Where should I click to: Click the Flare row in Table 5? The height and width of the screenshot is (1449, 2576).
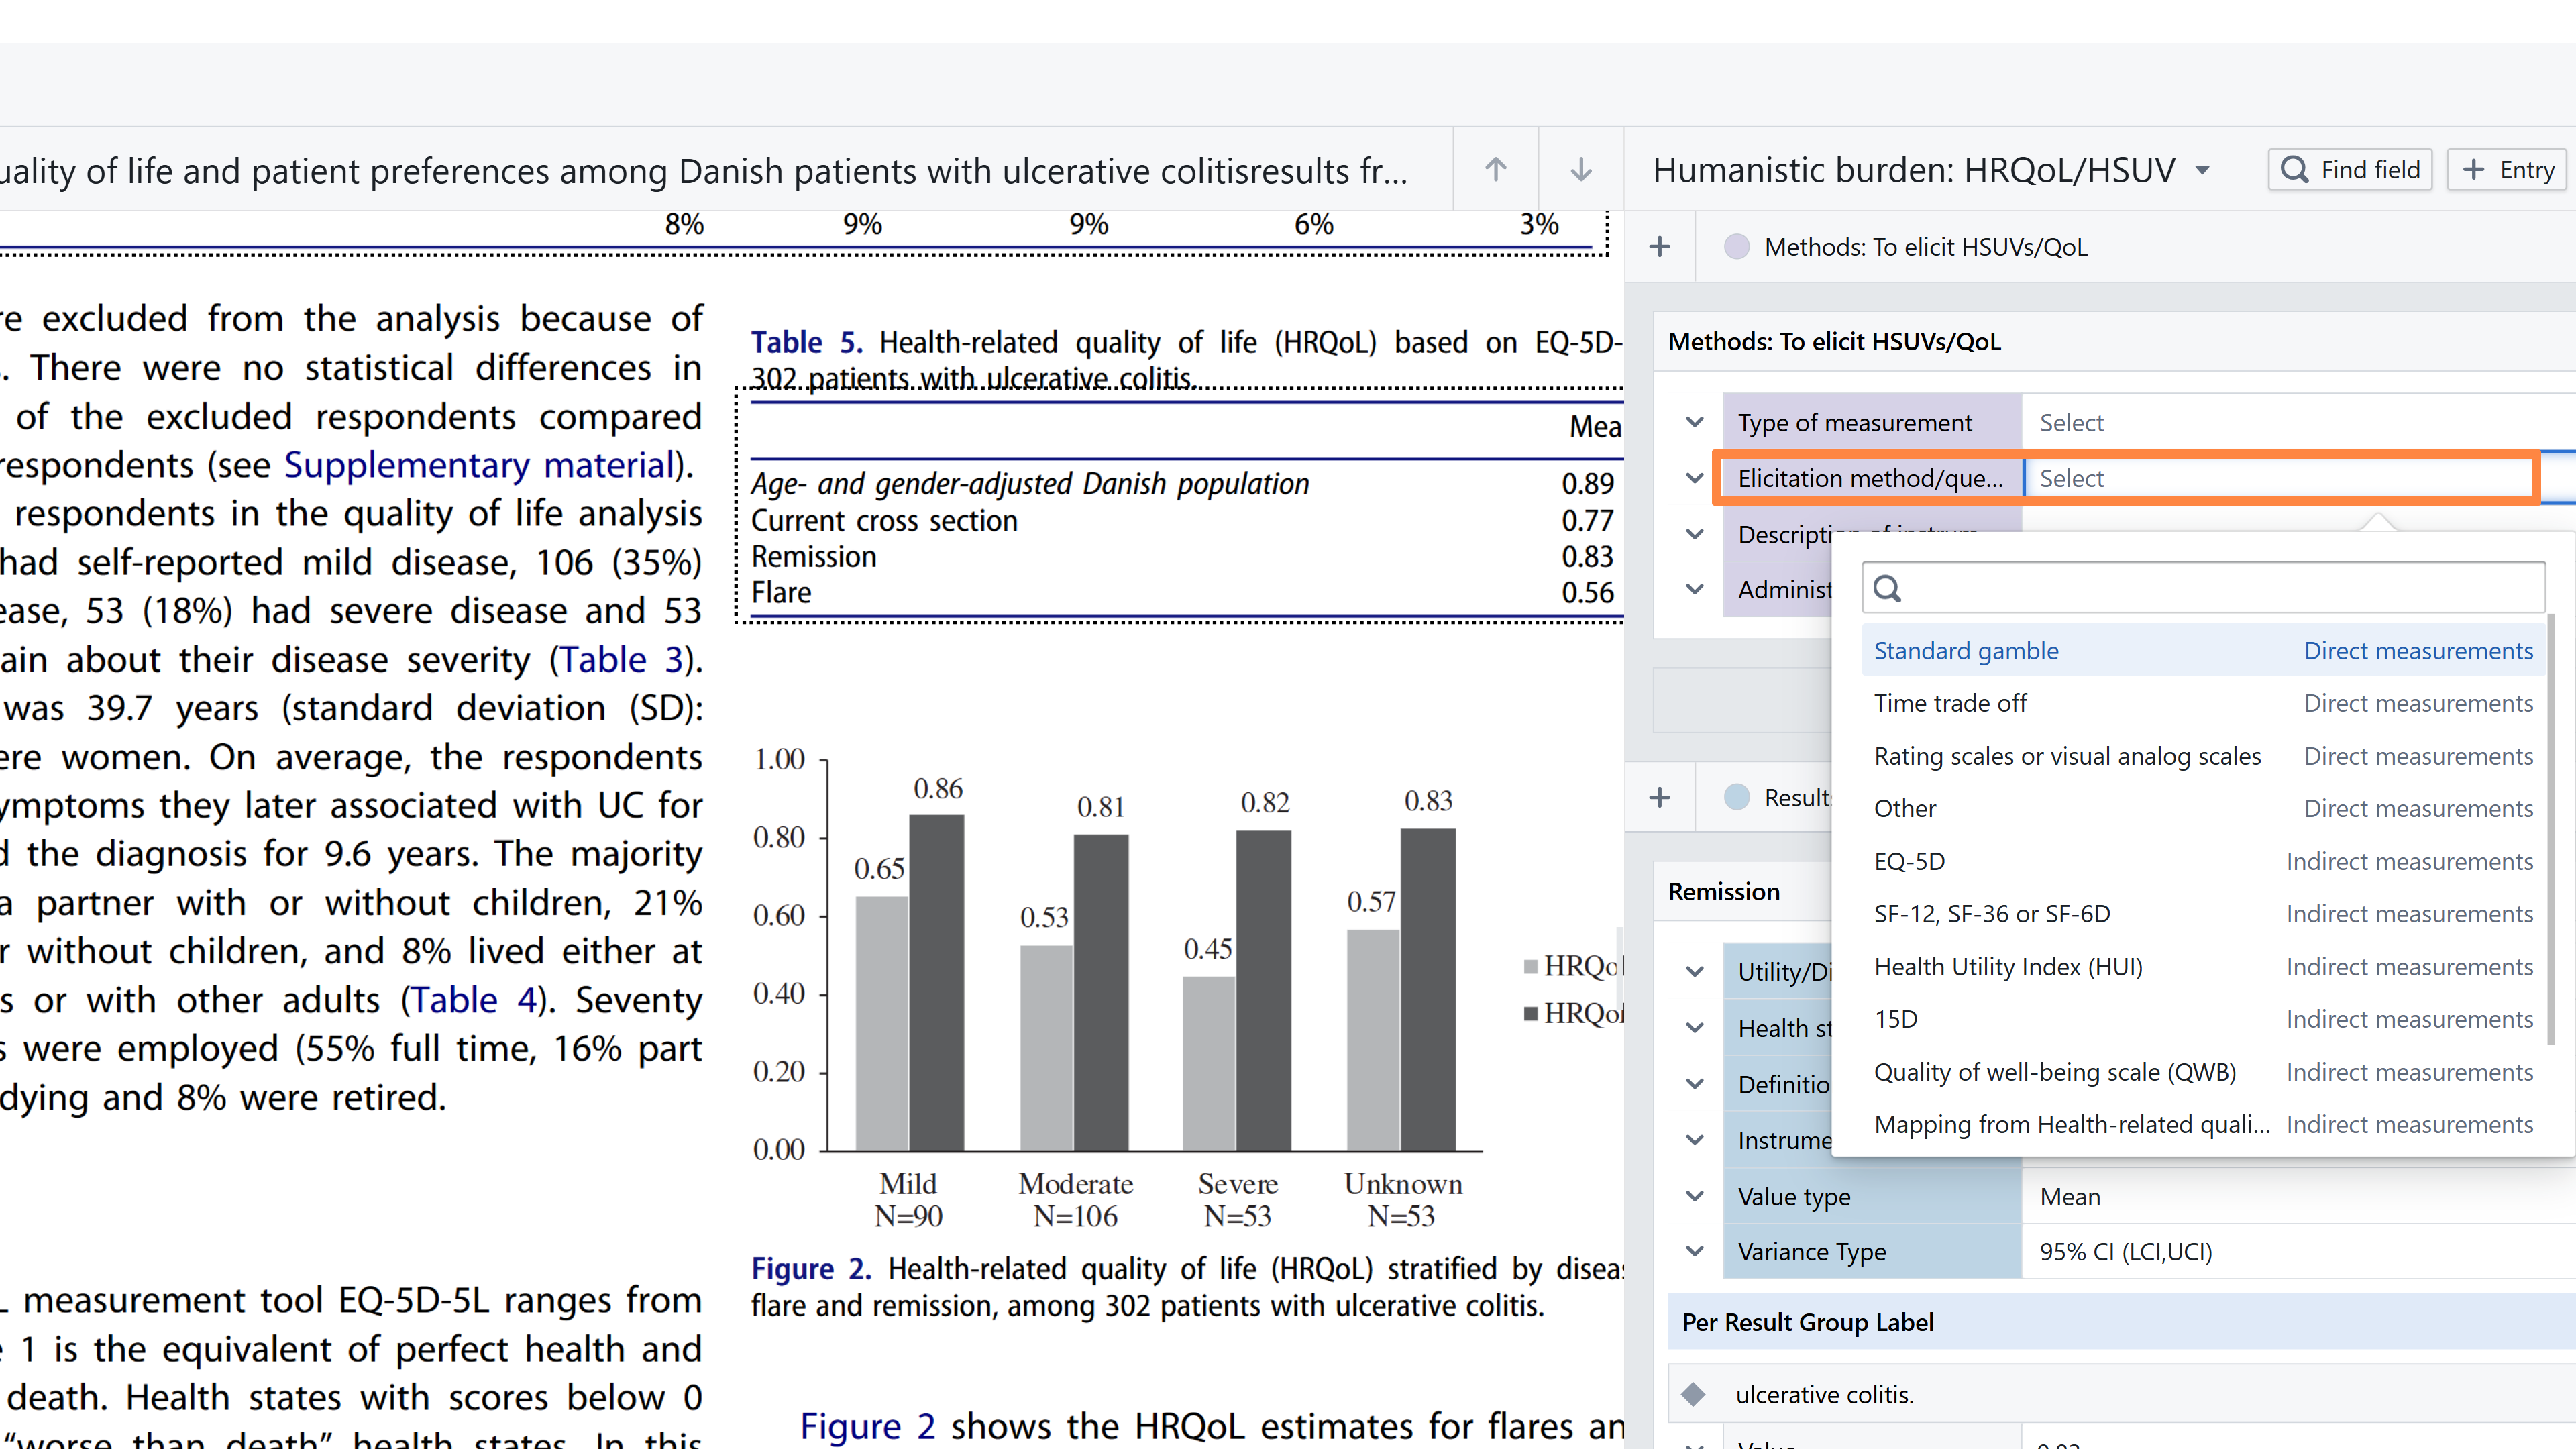[1182, 592]
